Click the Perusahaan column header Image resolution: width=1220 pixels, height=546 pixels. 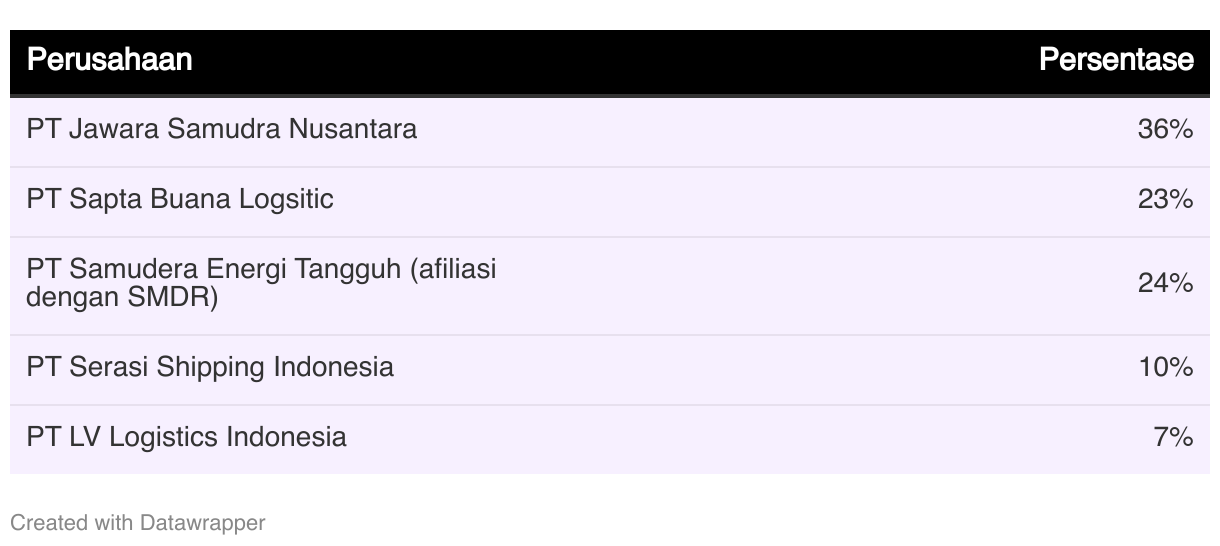[109, 60]
